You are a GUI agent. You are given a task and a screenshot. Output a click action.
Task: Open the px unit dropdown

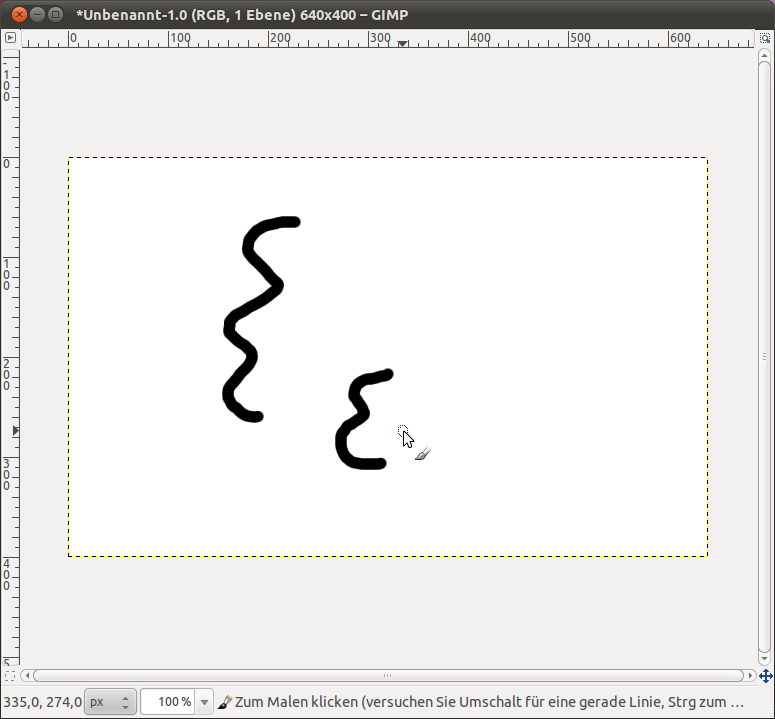pyautogui.click(x=110, y=702)
